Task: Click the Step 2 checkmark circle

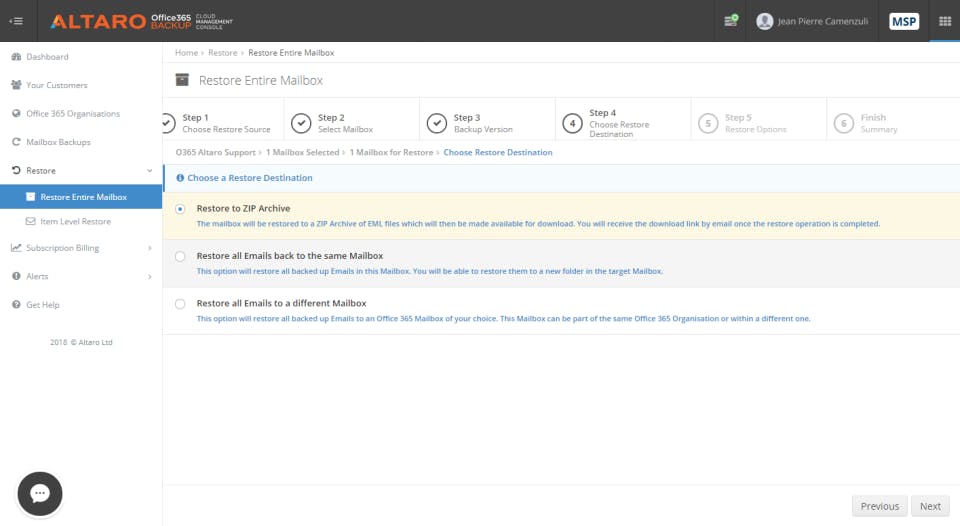Action: point(301,123)
